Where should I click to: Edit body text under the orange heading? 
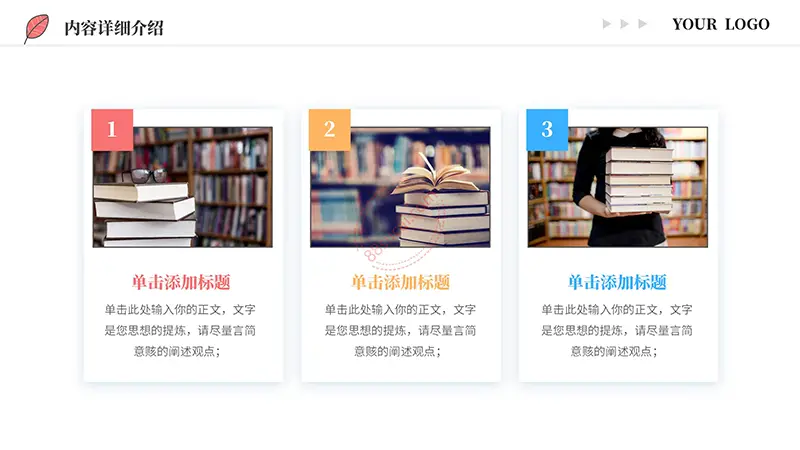pyautogui.click(x=400, y=331)
